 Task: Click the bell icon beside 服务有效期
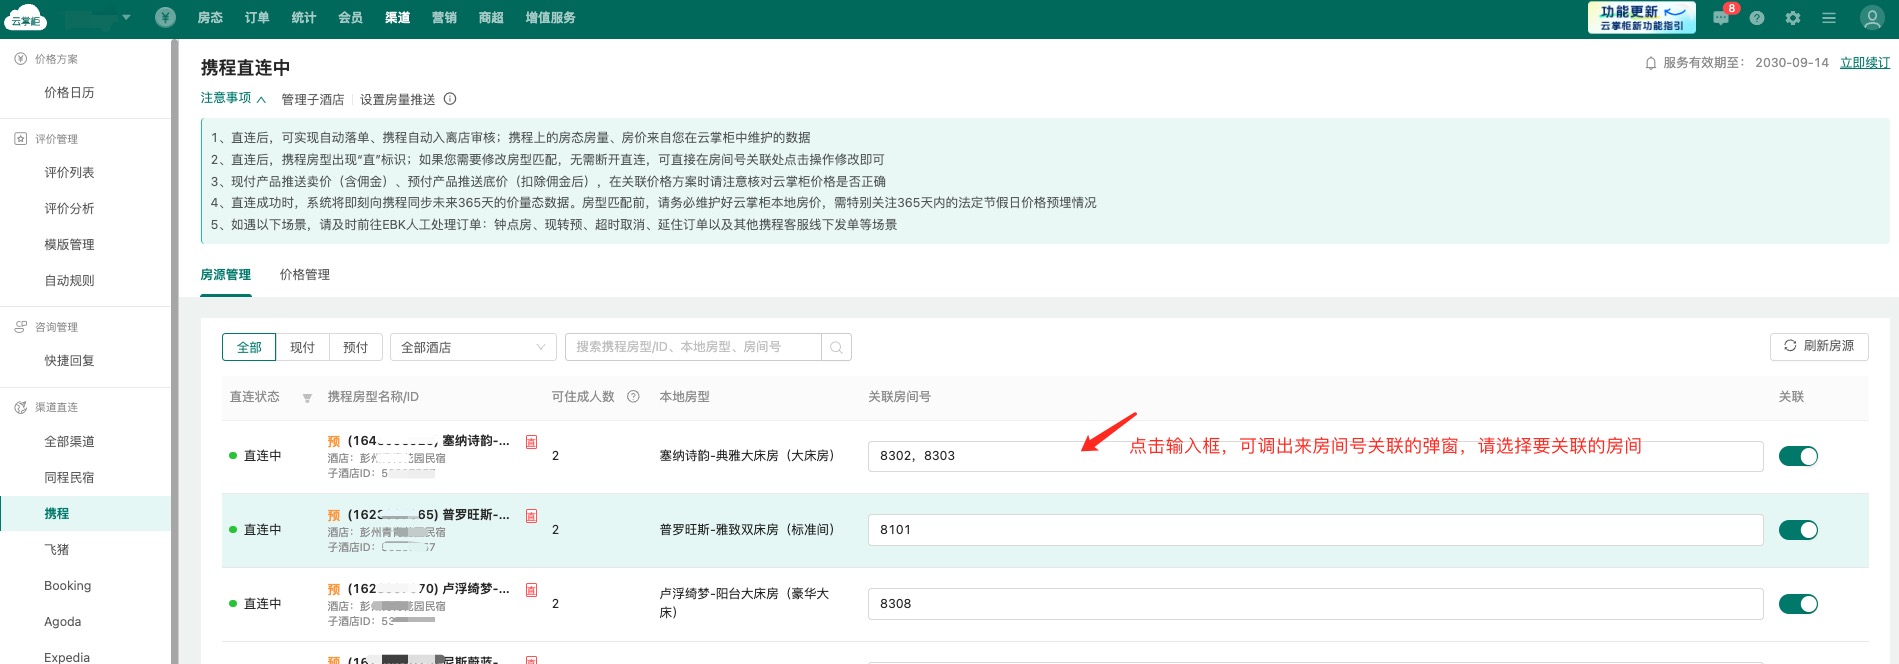[1650, 63]
